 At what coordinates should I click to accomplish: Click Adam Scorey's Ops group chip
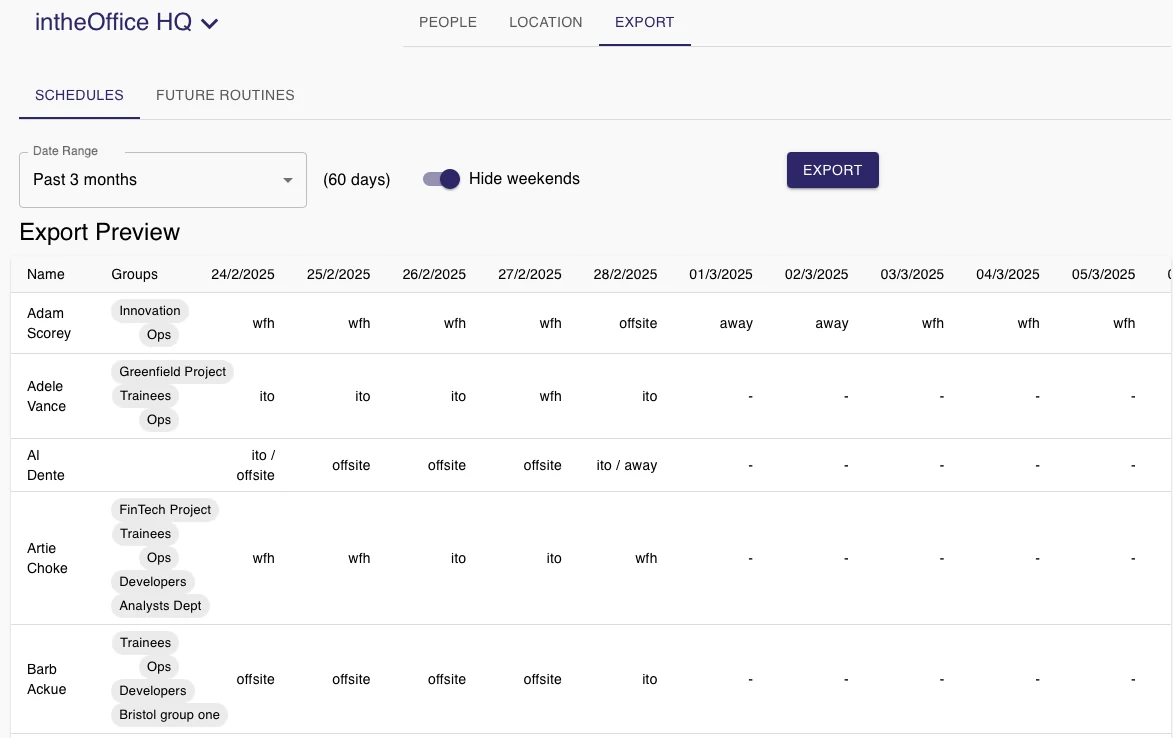159,335
